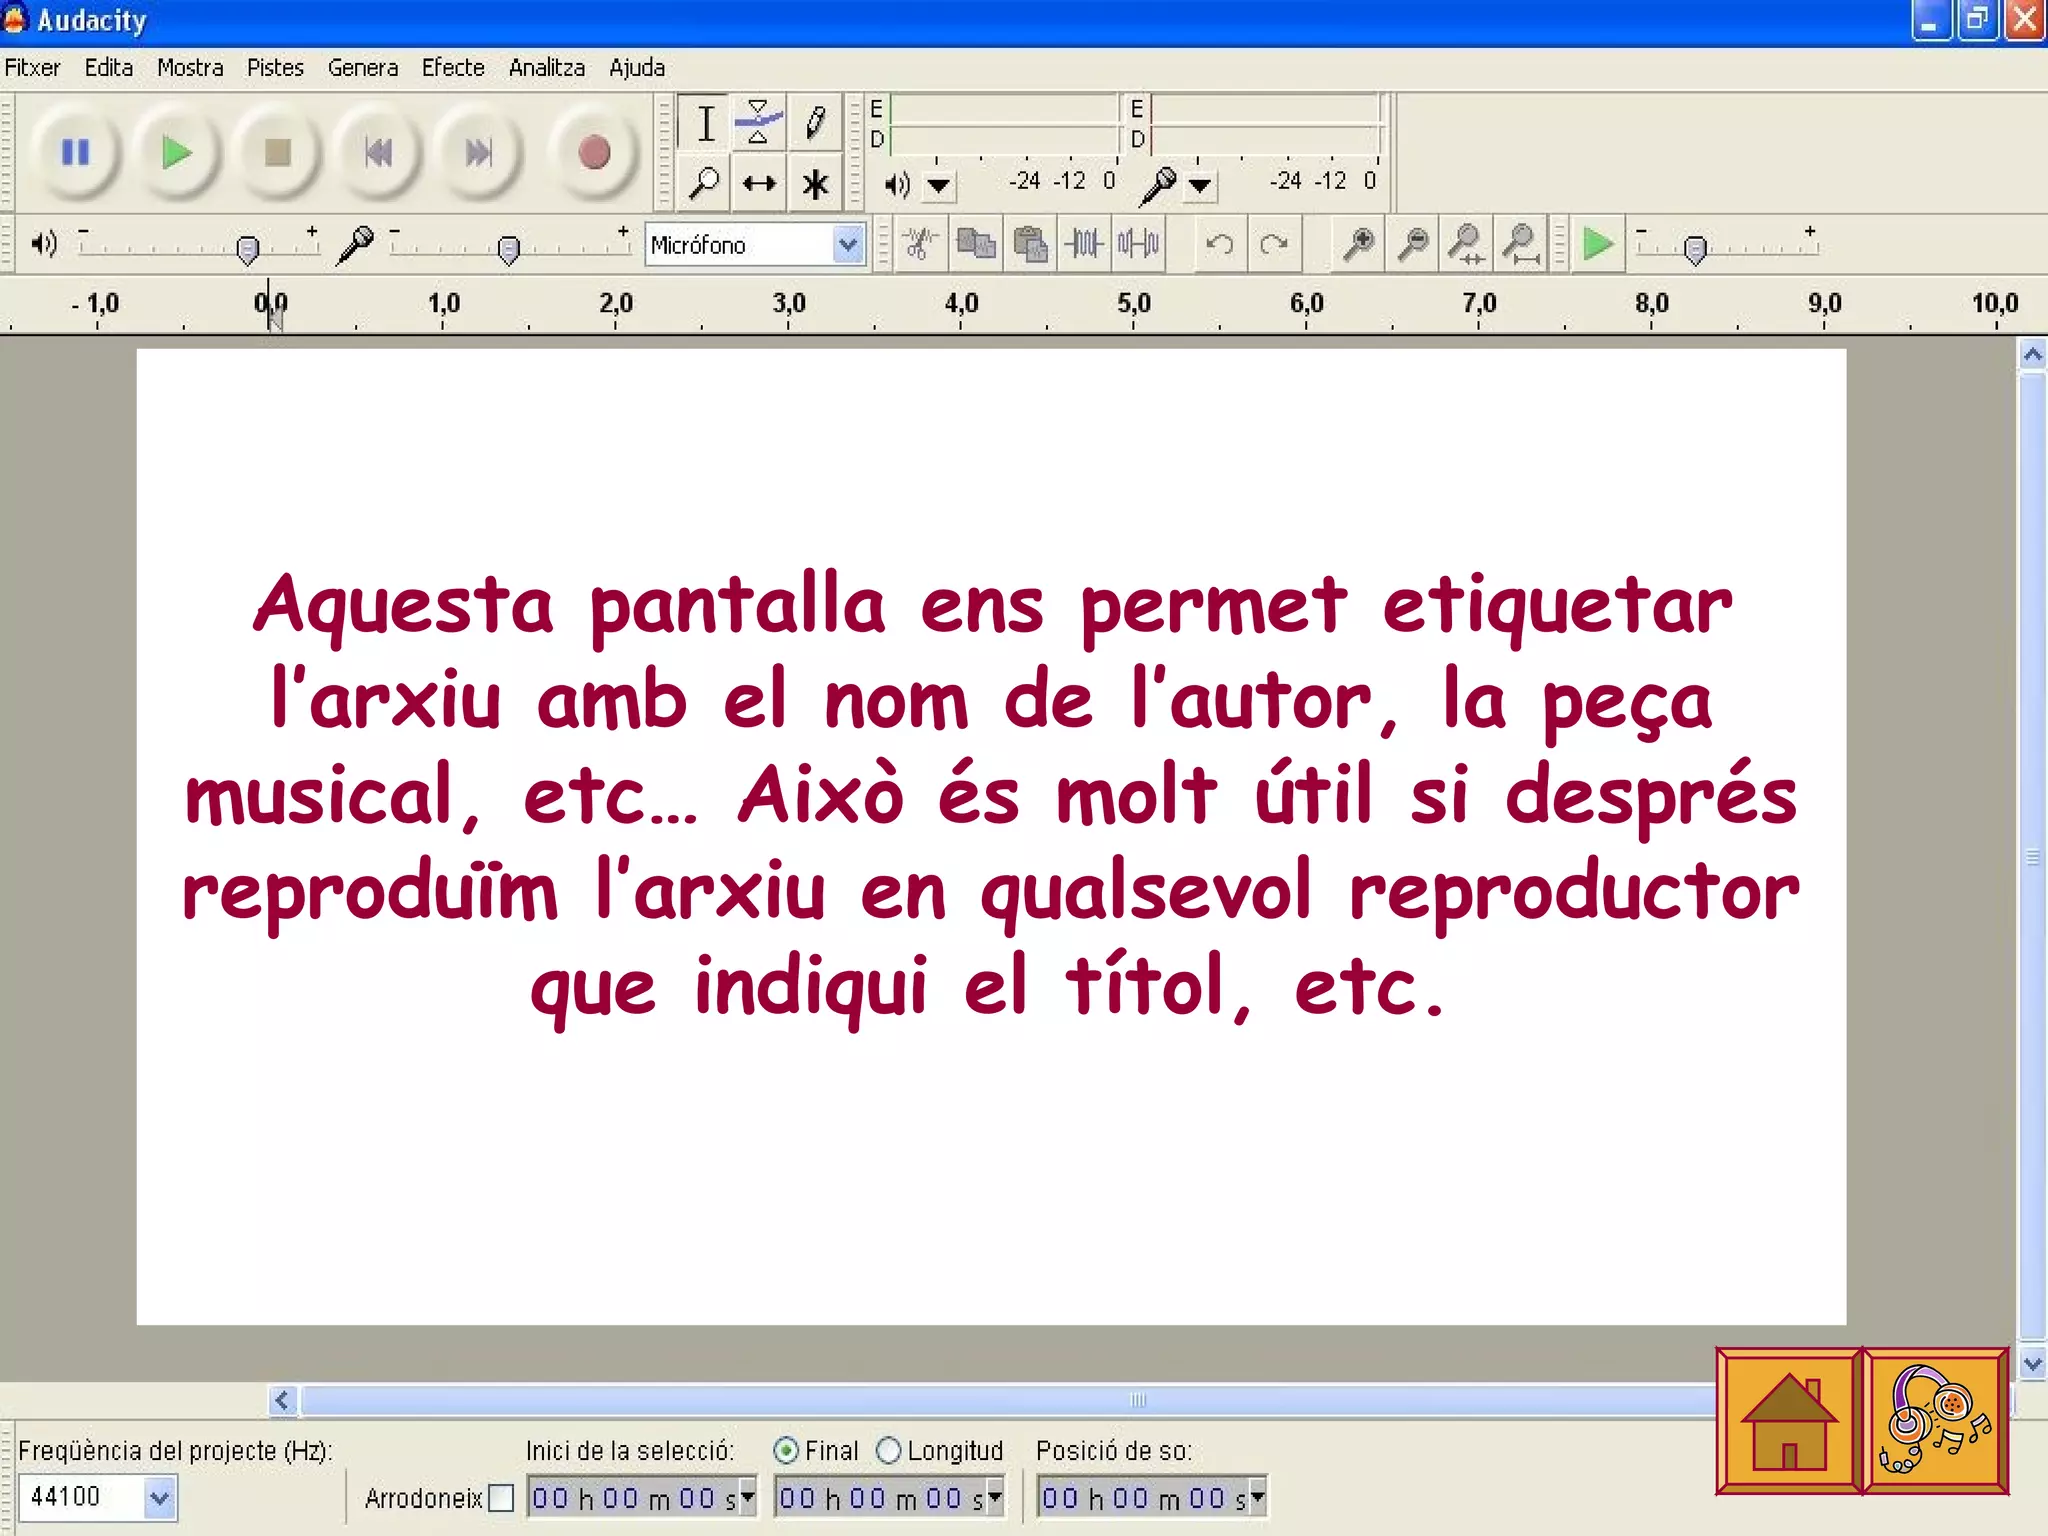This screenshot has height=1536, width=2048.
Task: Open the Mostra menu
Action: [190, 67]
